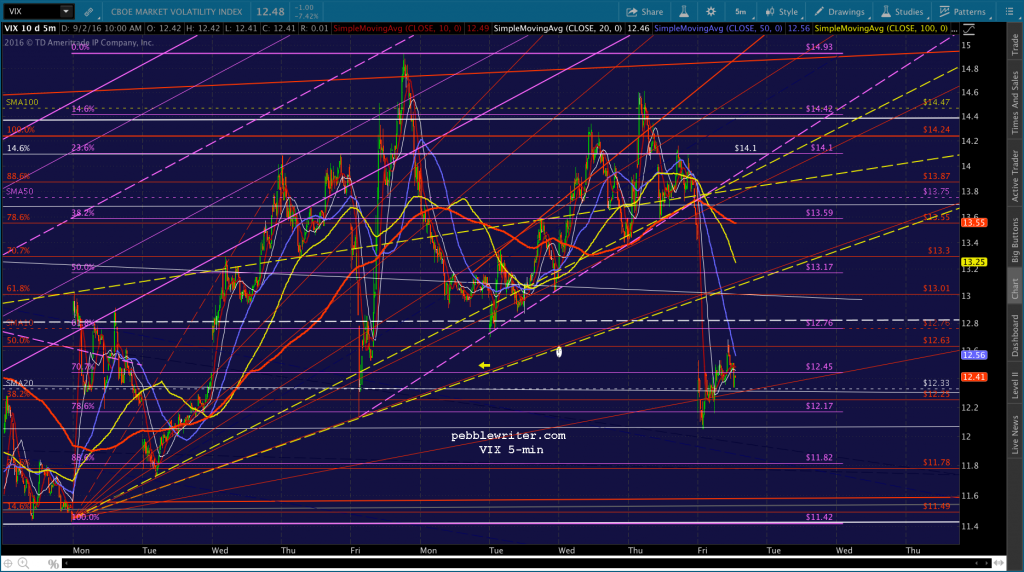
Task: Click the $14.47 yellow level label
Action: (x=936, y=103)
